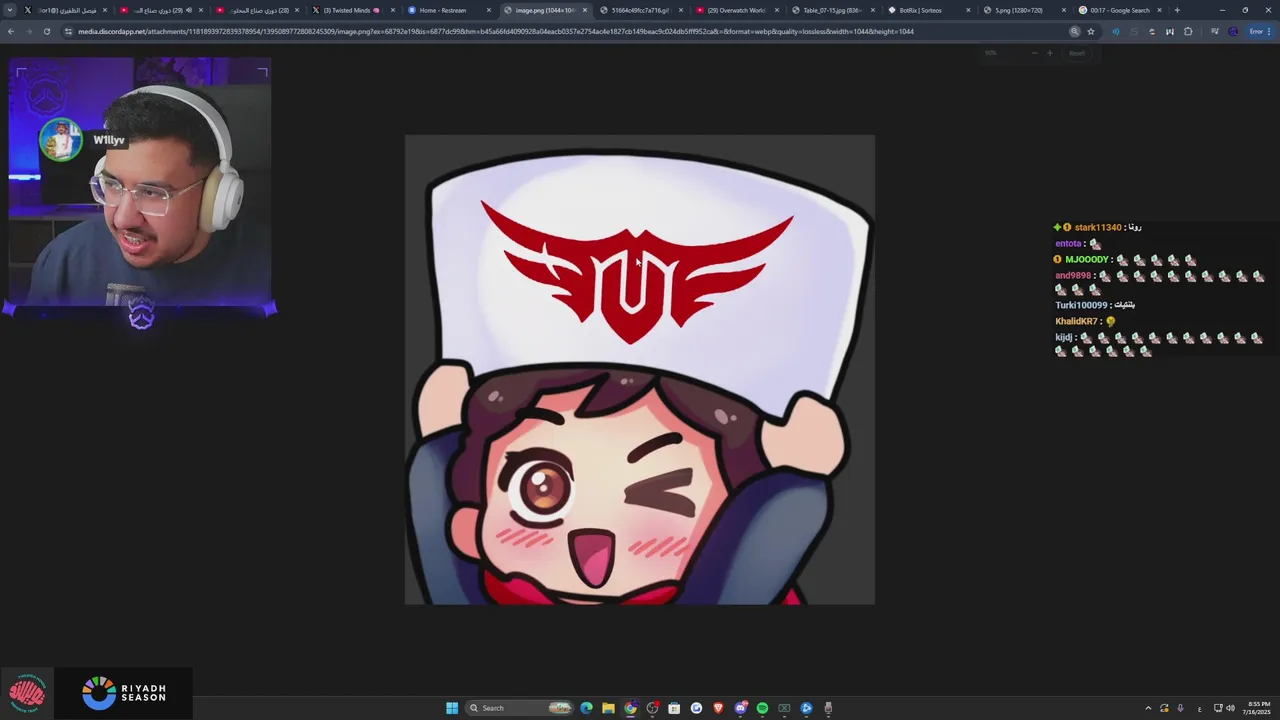Click the KhalidKR7 chat username
The height and width of the screenshot is (720, 1280).
(x=1076, y=321)
